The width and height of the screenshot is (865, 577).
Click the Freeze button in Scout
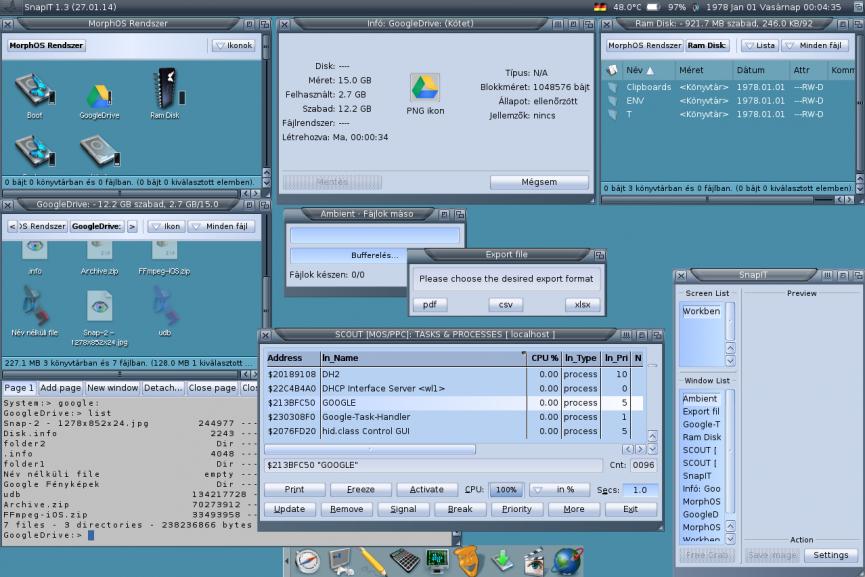pyautogui.click(x=361, y=489)
